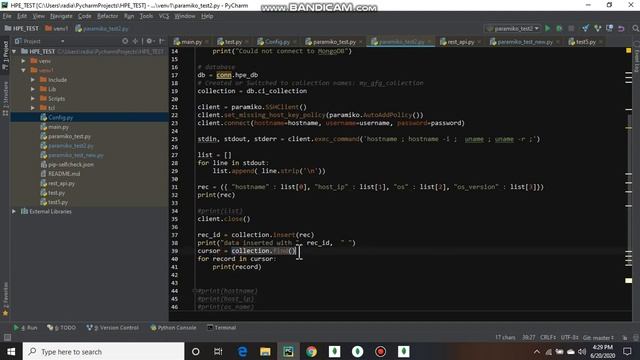Image resolution: width=640 pixels, height=360 pixels.
Task: Toggle tool window bars corner icon
Action: click(7, 337)
